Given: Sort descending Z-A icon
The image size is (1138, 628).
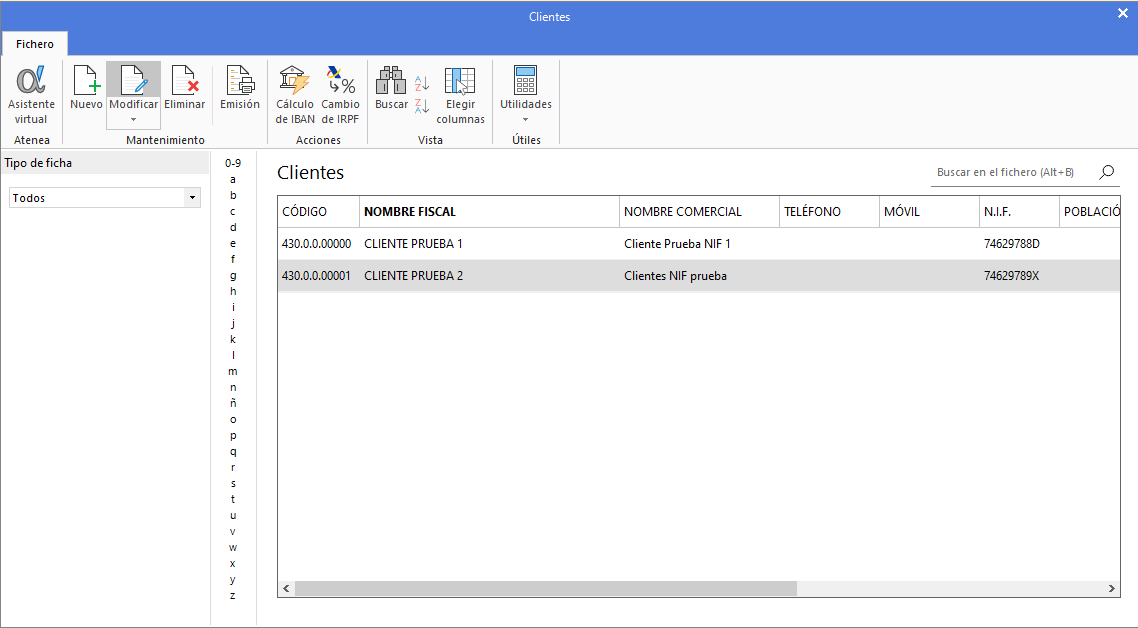Looking at the screenshot, I should (422, 105).
